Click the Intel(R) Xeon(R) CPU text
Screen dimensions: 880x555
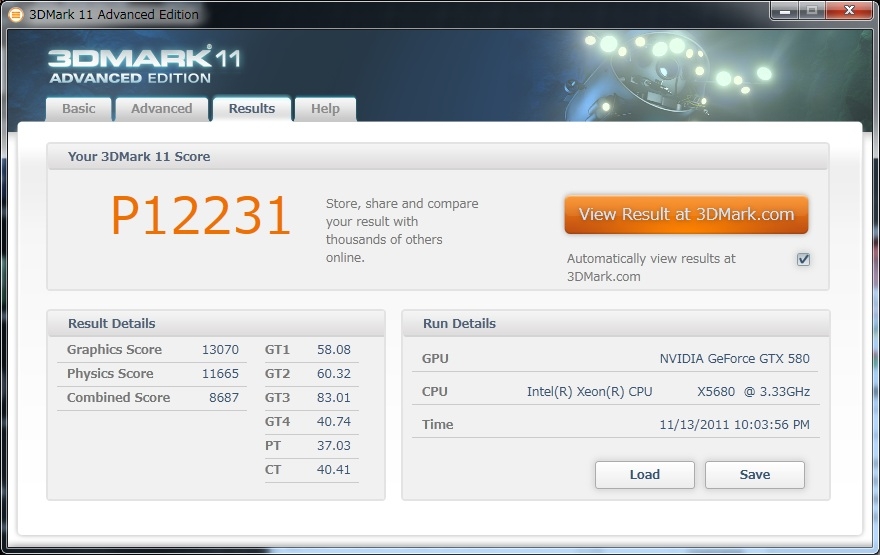pos(589,392)
